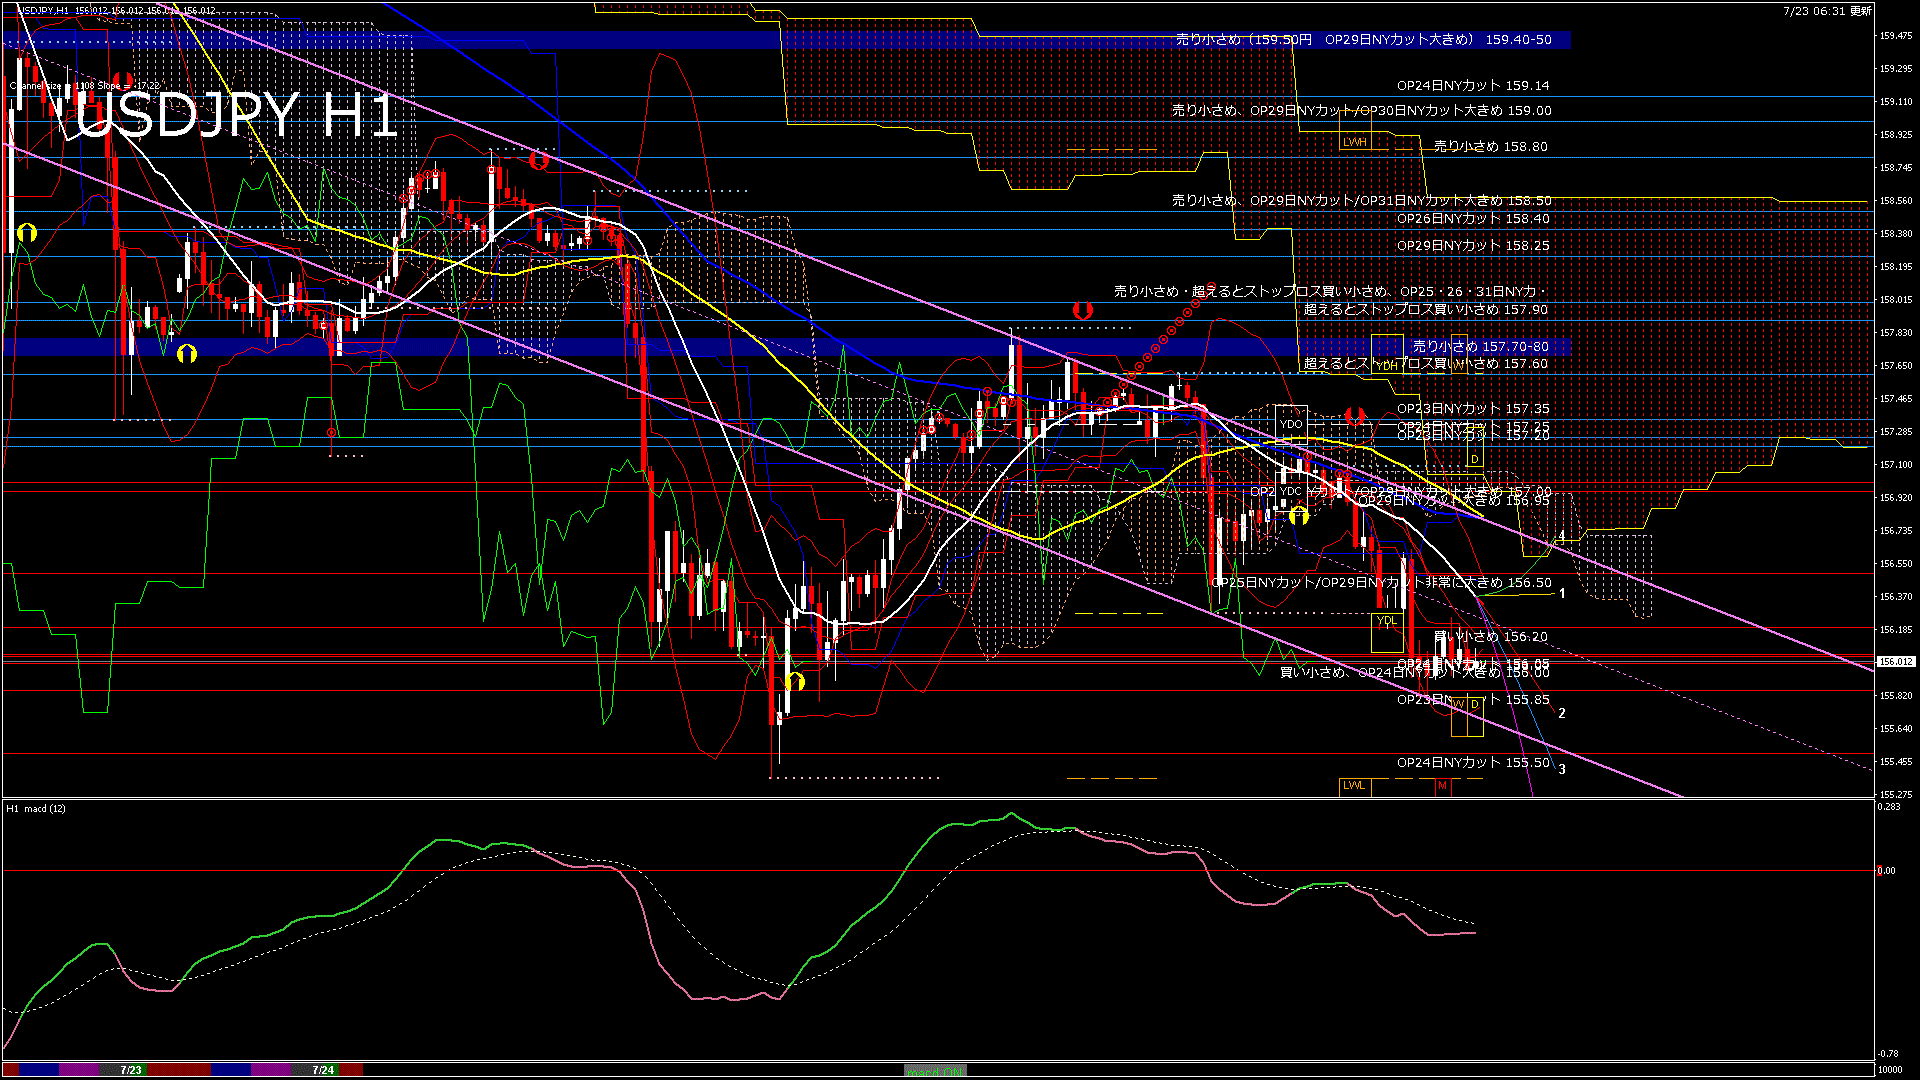The height and width of the screenshot is (1080, 1920).
Task: Click the current price tag 156.012 on axis
Action: tap(1895, 662)
